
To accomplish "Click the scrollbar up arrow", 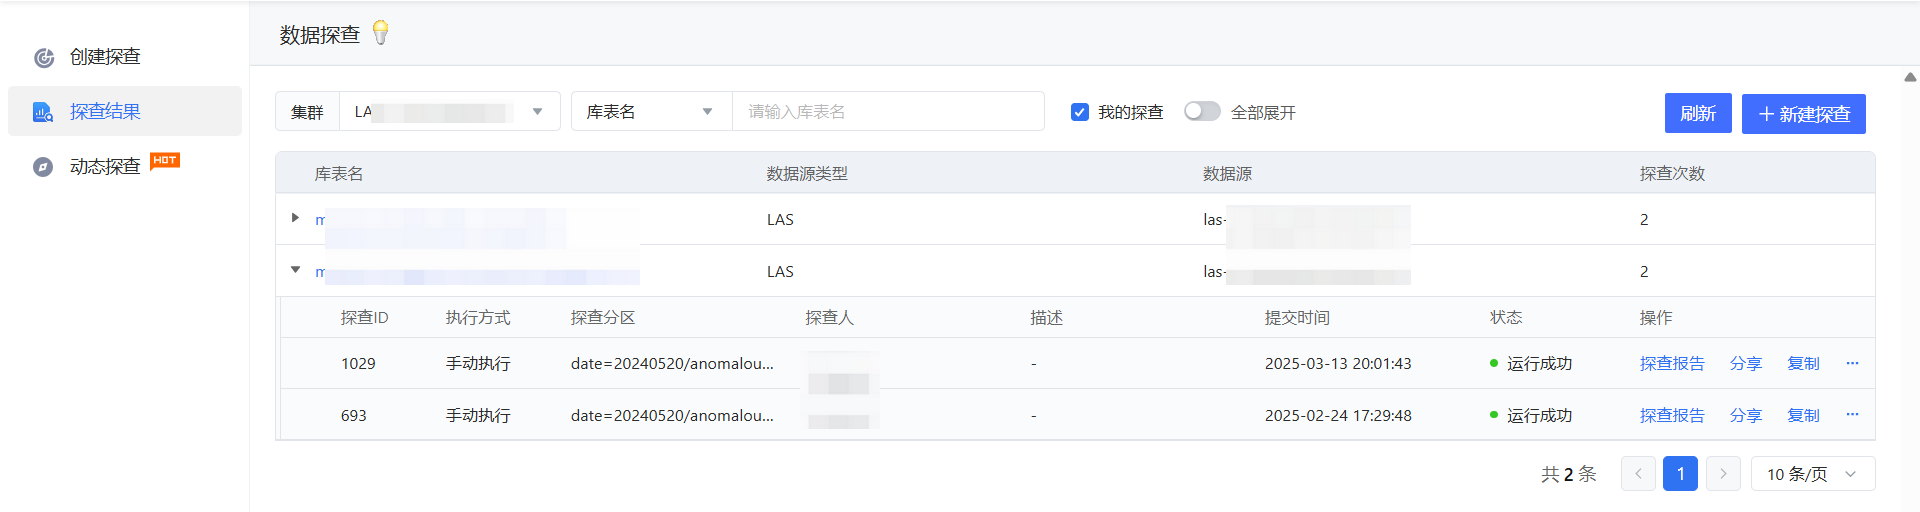I will click(x=1910, y=77).
